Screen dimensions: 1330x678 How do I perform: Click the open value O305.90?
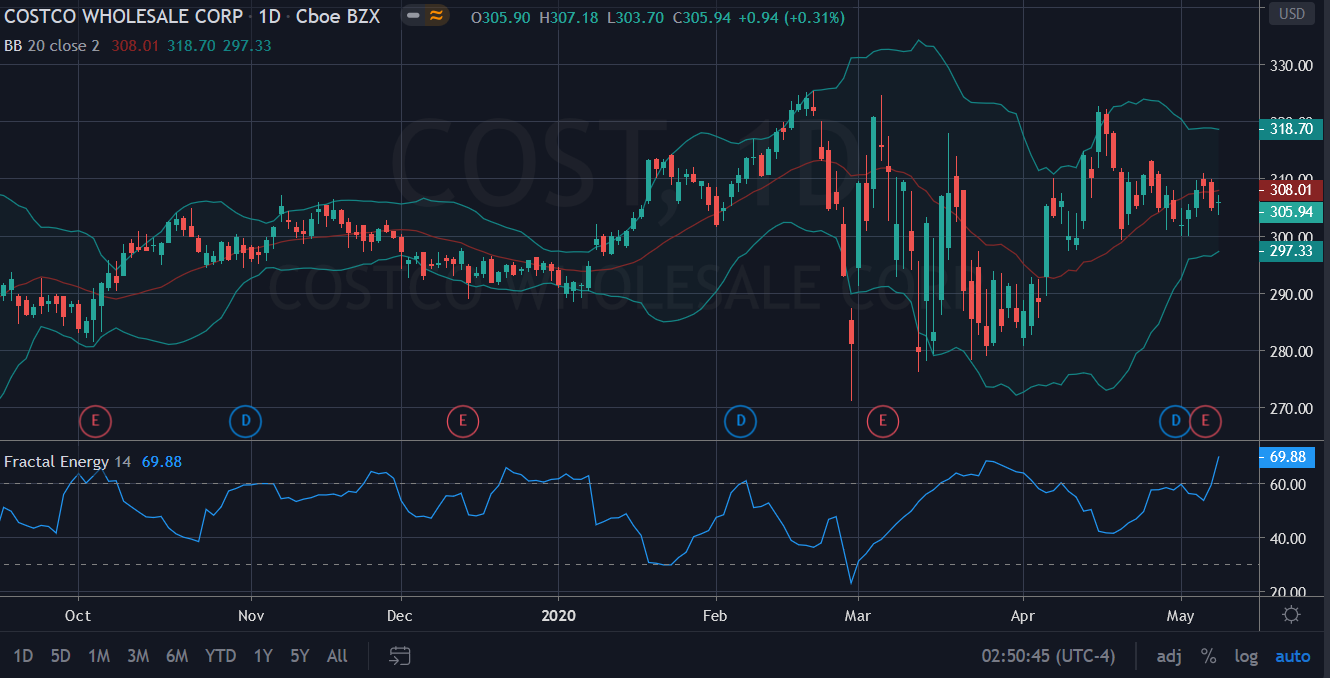(x=502, y=18)
